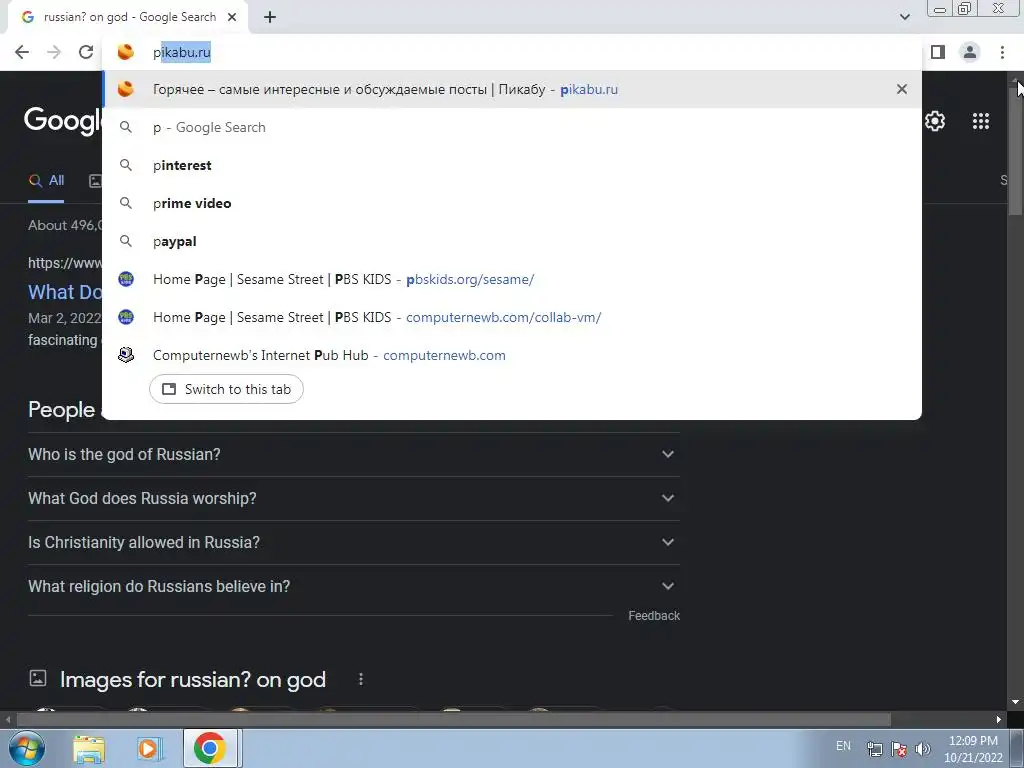The image size is (1024, 768).
Task: Click the vertical scrollbar thumb
Action: pos(1016,150)
